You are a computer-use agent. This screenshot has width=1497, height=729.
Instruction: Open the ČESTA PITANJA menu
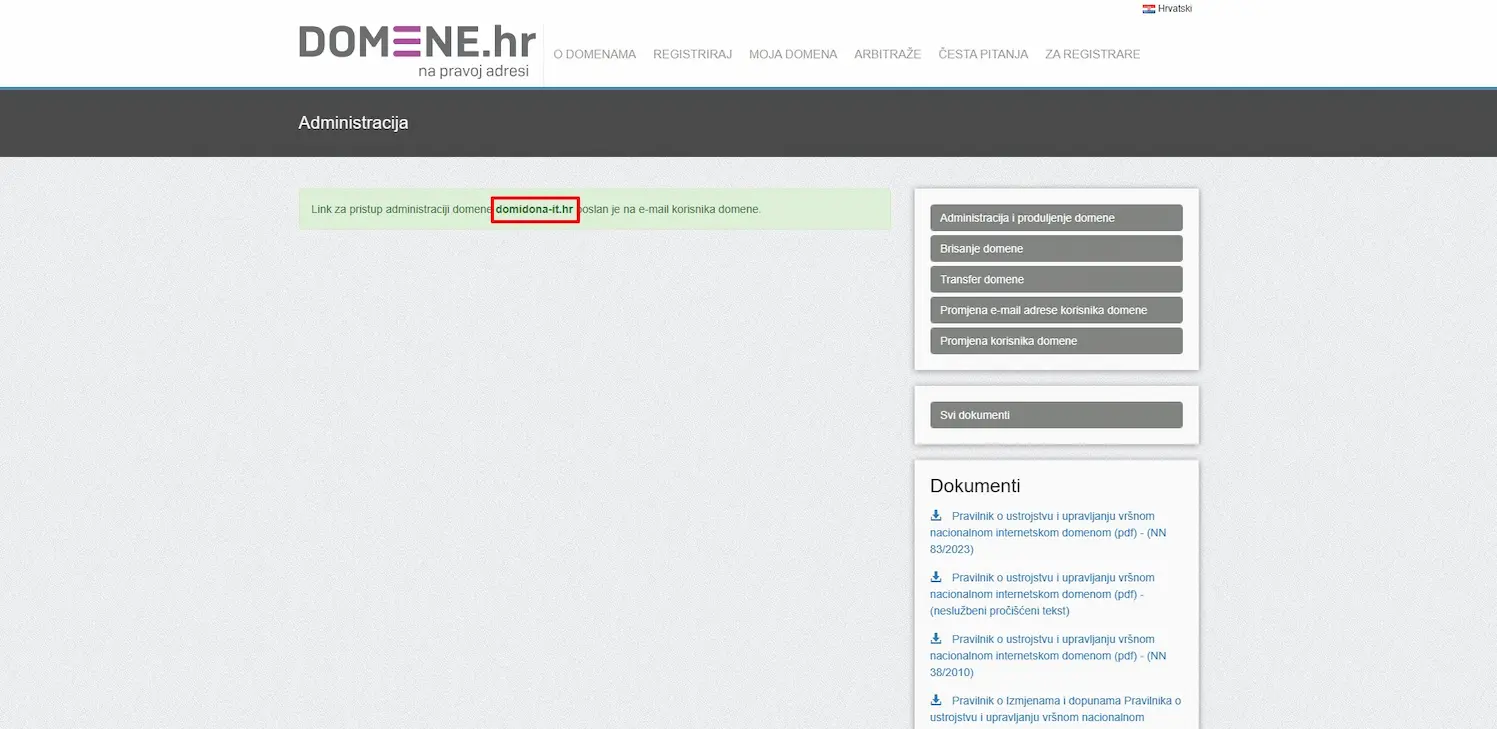point(983,54)
